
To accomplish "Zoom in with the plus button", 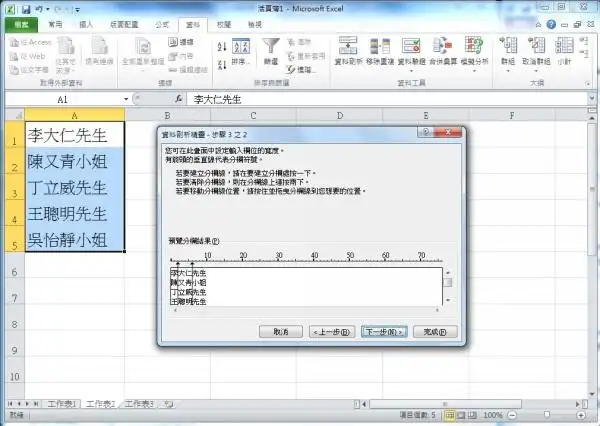I will click(x=581, y=416).
